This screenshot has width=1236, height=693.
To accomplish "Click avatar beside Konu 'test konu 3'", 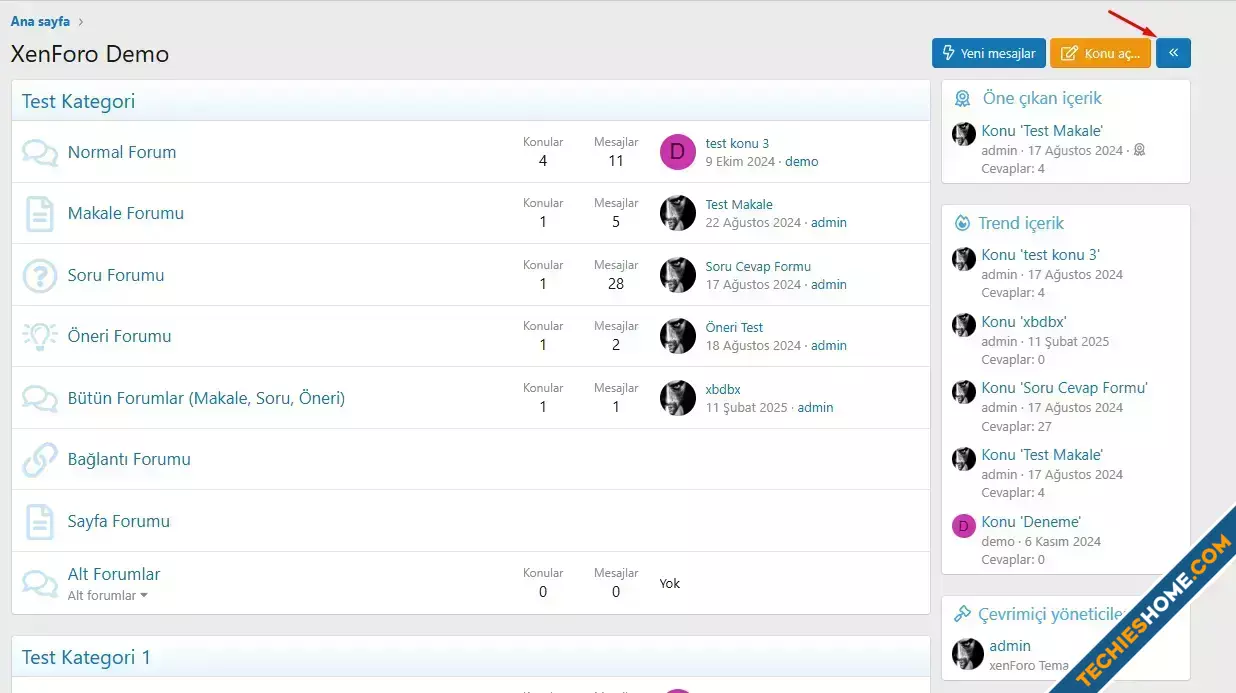I will pyautogui.click(x=964, y=259).
